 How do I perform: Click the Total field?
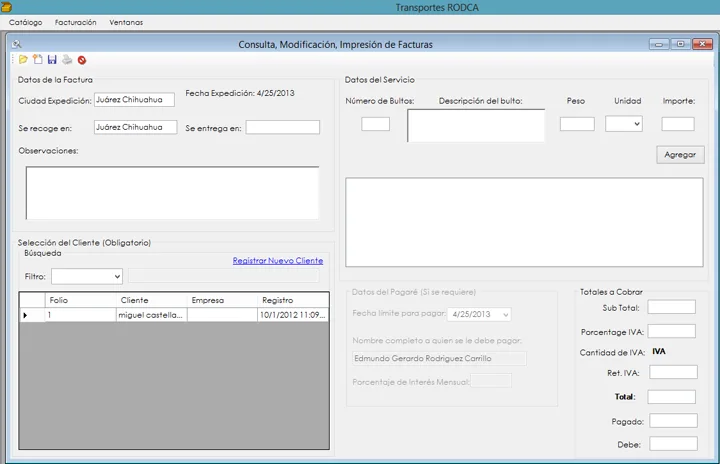pyautogui.click(x=671, y=397)
